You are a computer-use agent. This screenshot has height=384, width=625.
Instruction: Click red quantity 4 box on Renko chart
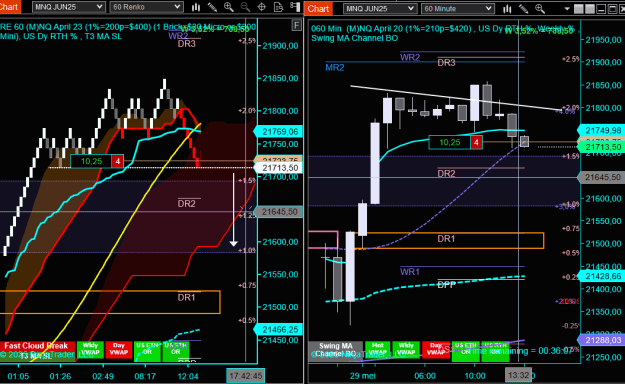tap(118, 161)
